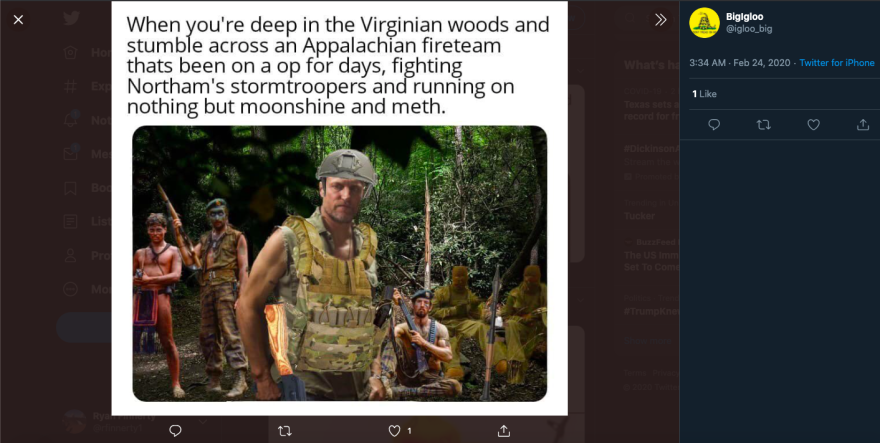Click dimmed Bookmarks icon in left nav
This screenshot has height=443, width=880.
tap(70, 188)
